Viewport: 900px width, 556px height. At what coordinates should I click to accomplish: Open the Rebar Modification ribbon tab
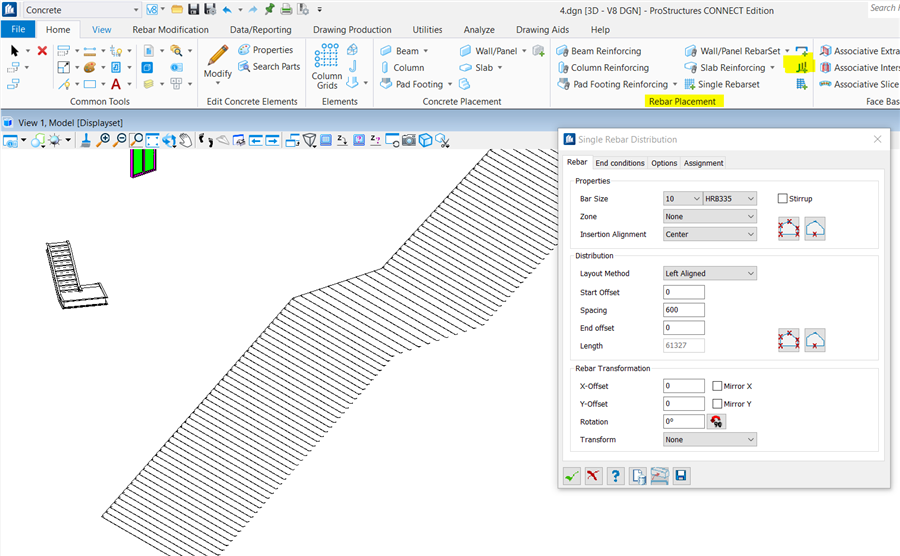(170, 30)
